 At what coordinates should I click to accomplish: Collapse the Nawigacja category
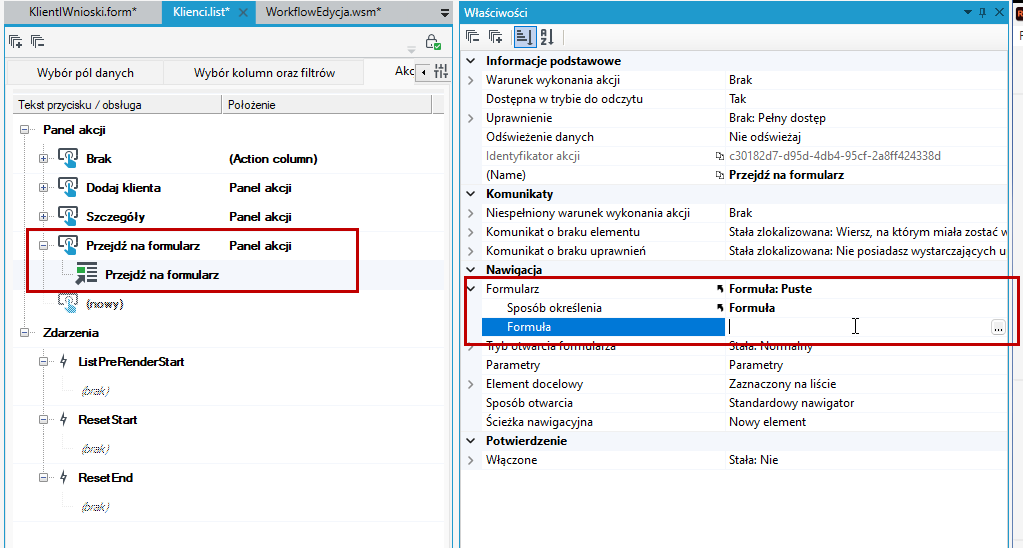pyautogui.click(x=471, y=269)
